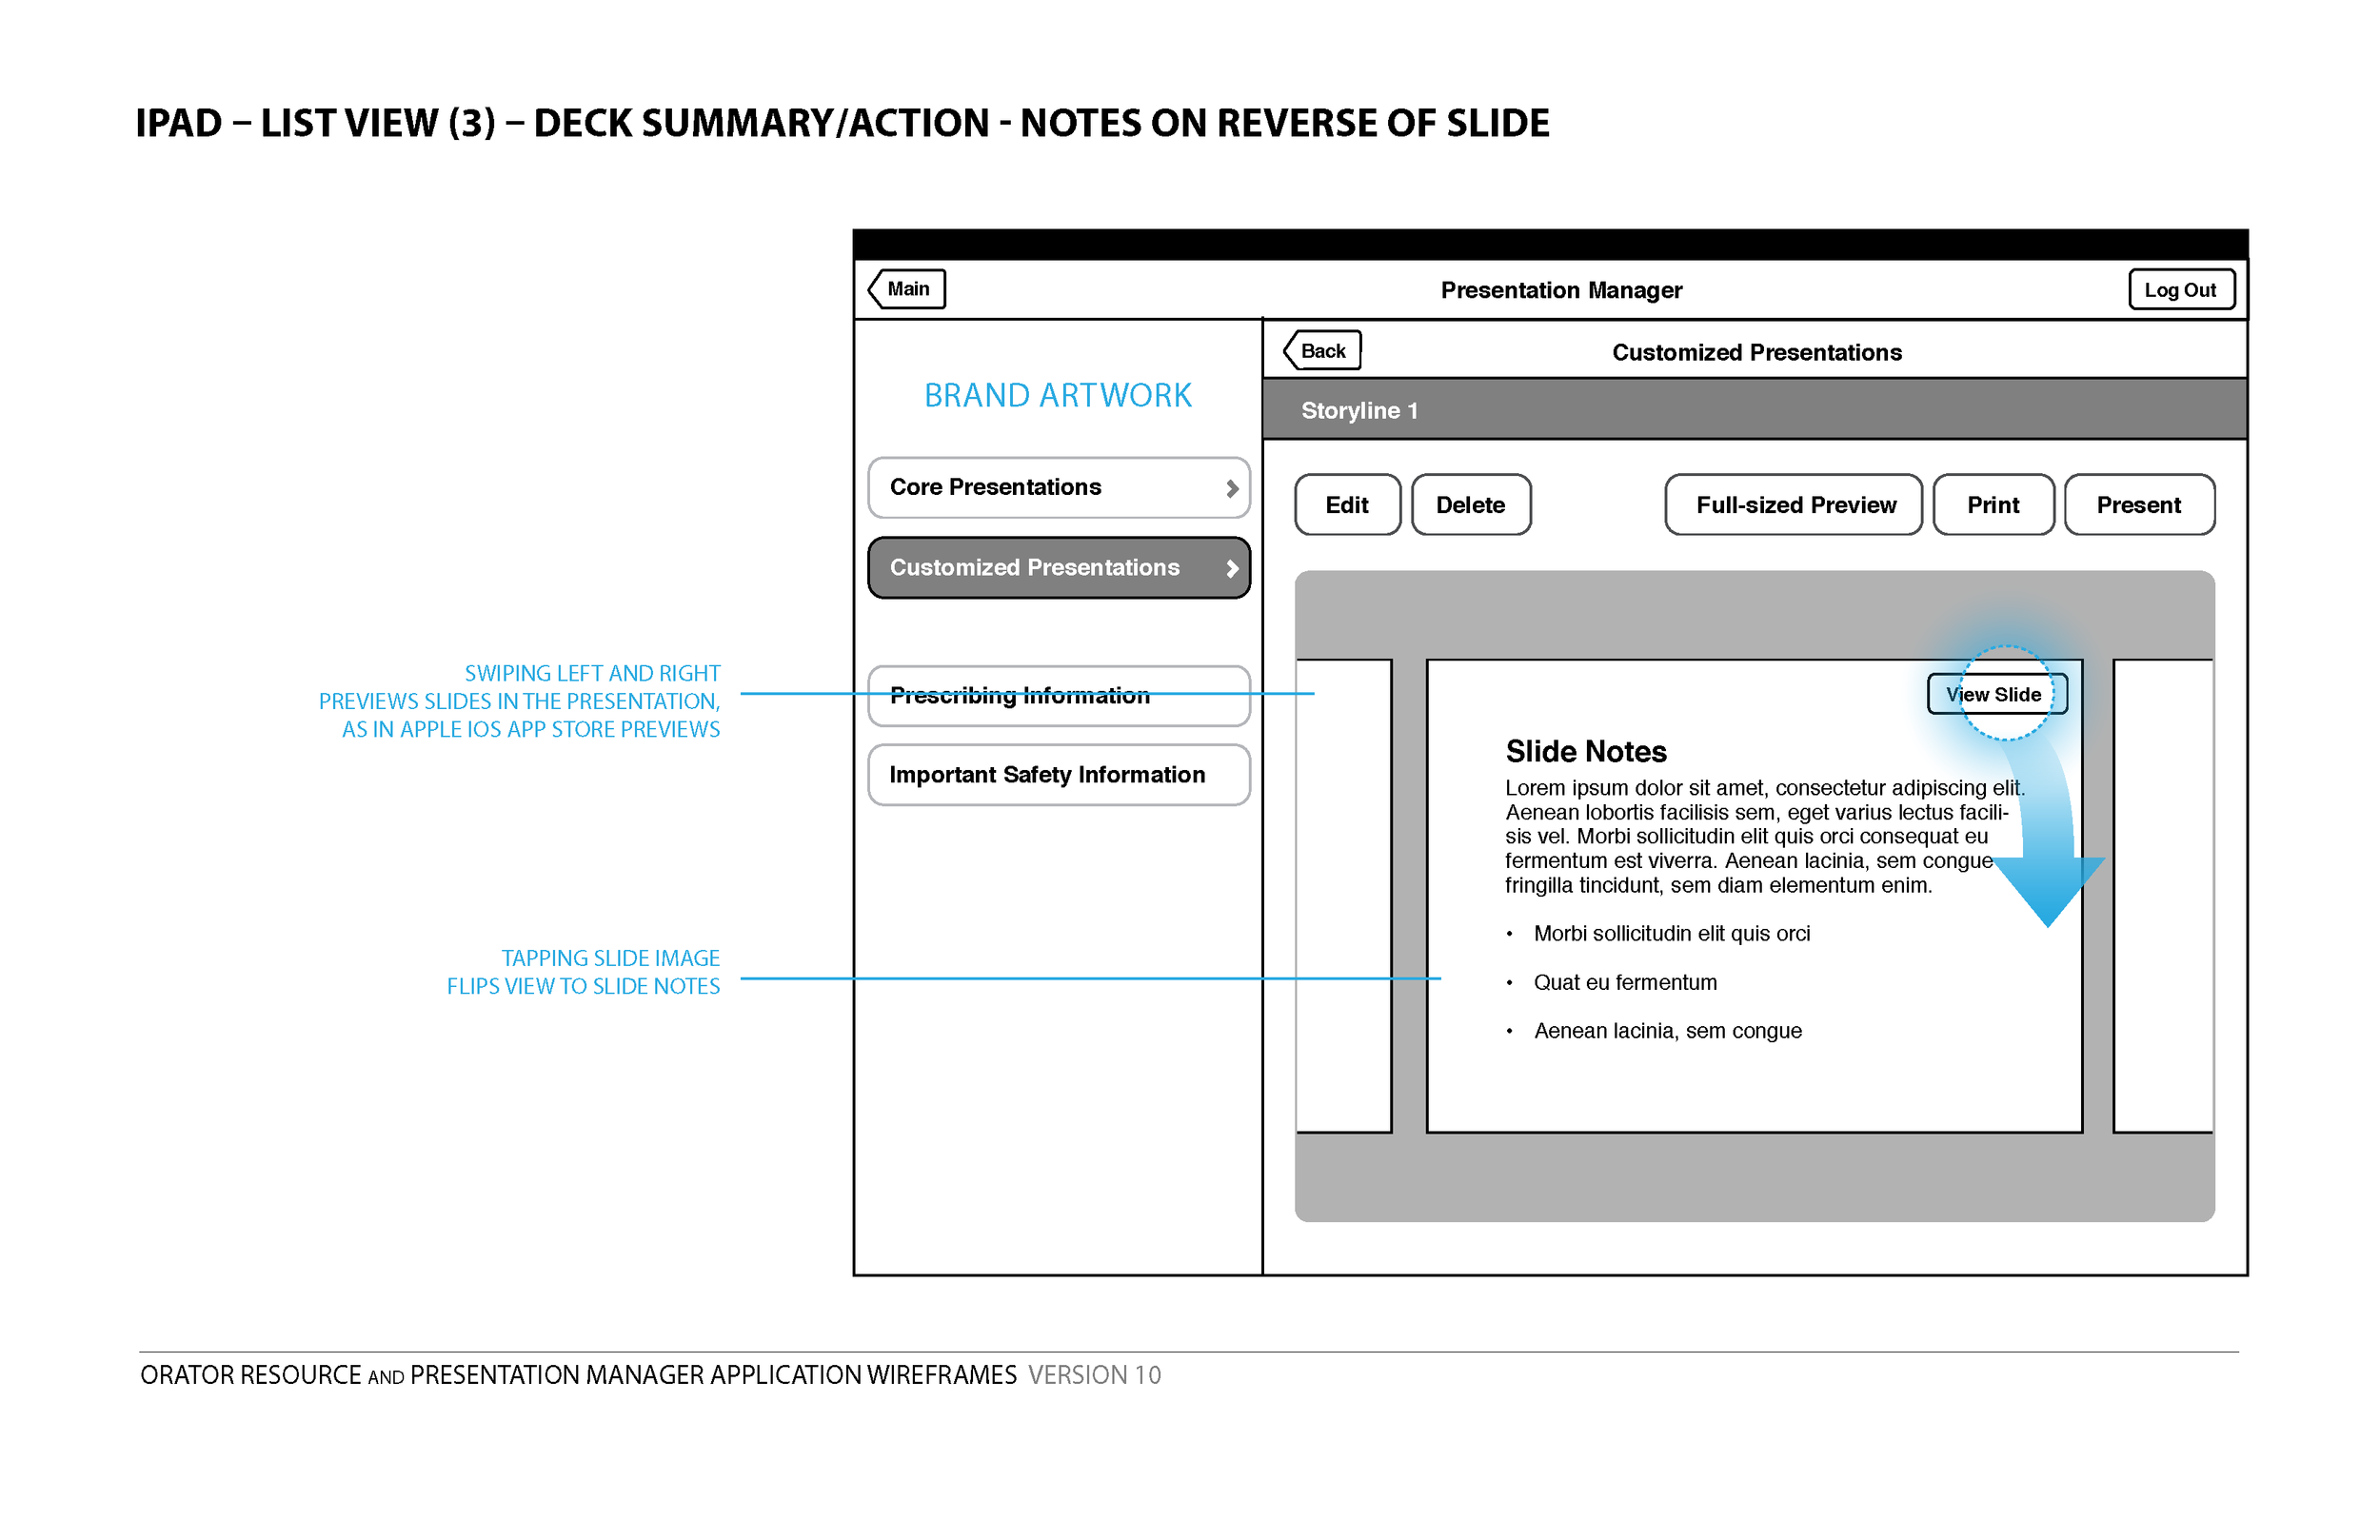Click the bullet 'Quat eu fermentum'
2380x1540 pixels.
point(1625,983)
